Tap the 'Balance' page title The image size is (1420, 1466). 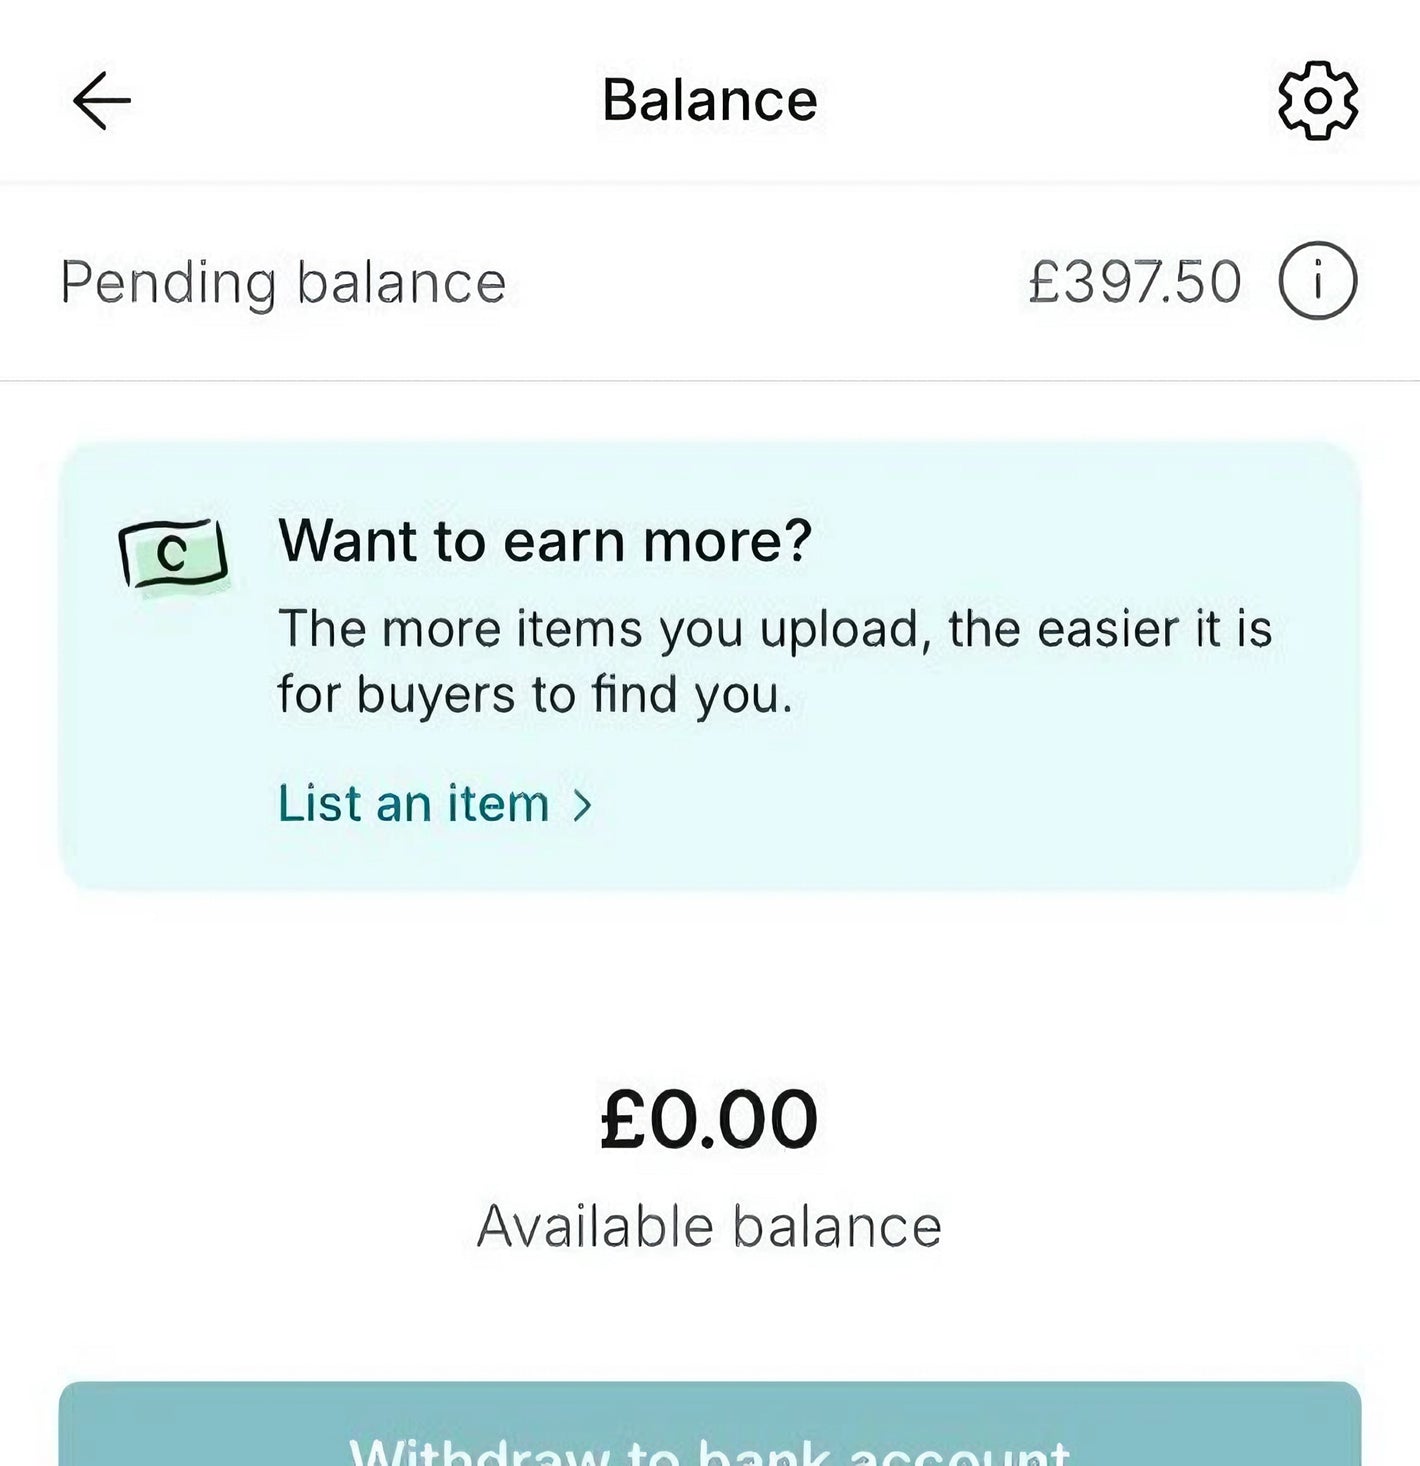click(x=710, y=101)
